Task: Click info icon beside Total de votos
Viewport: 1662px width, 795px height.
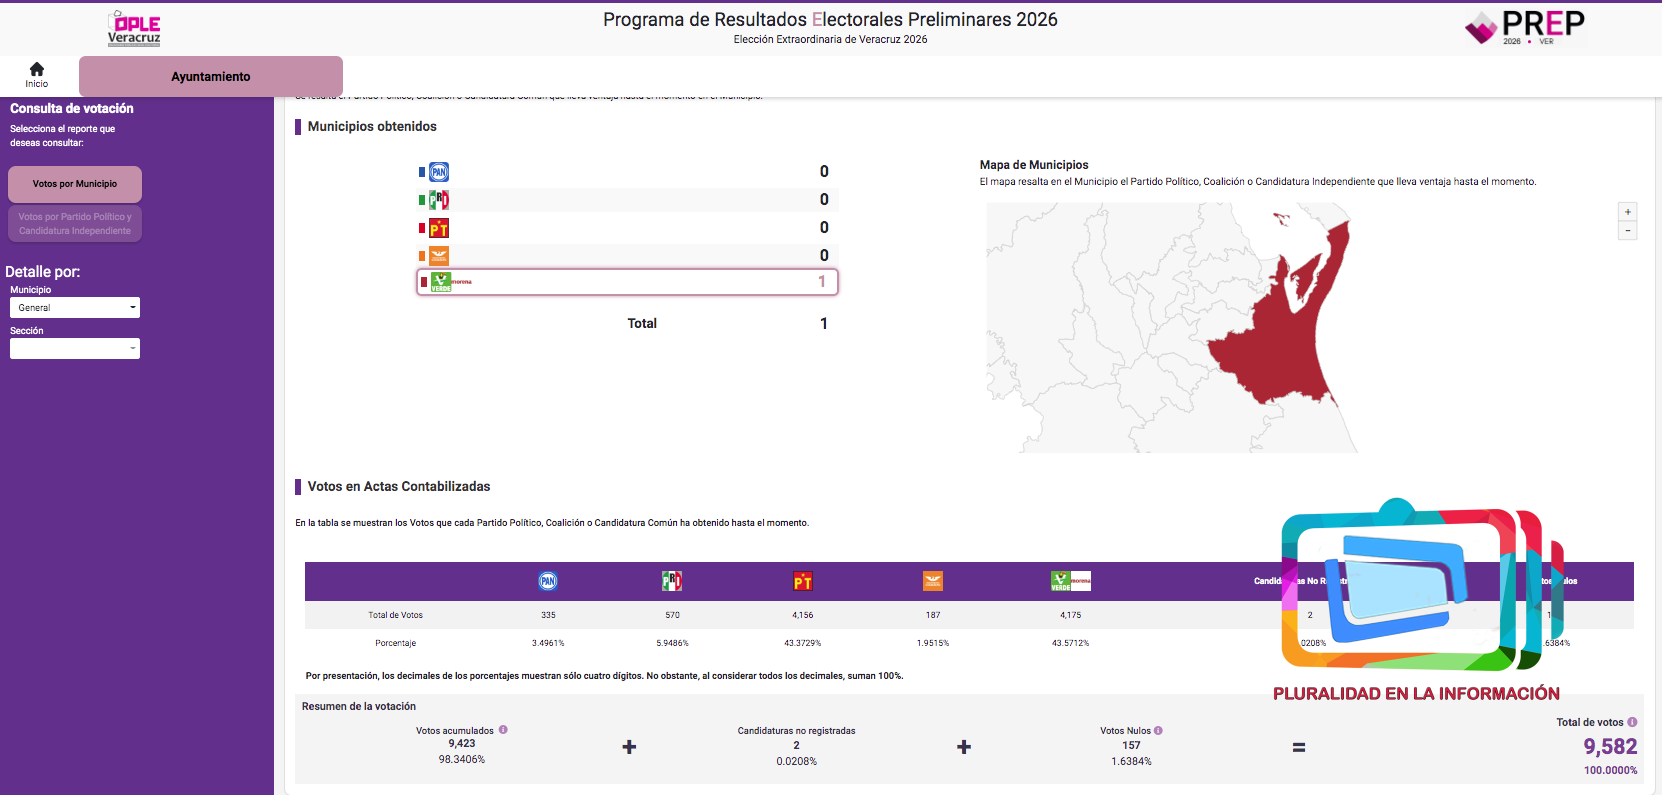Action: (1632, 722)
